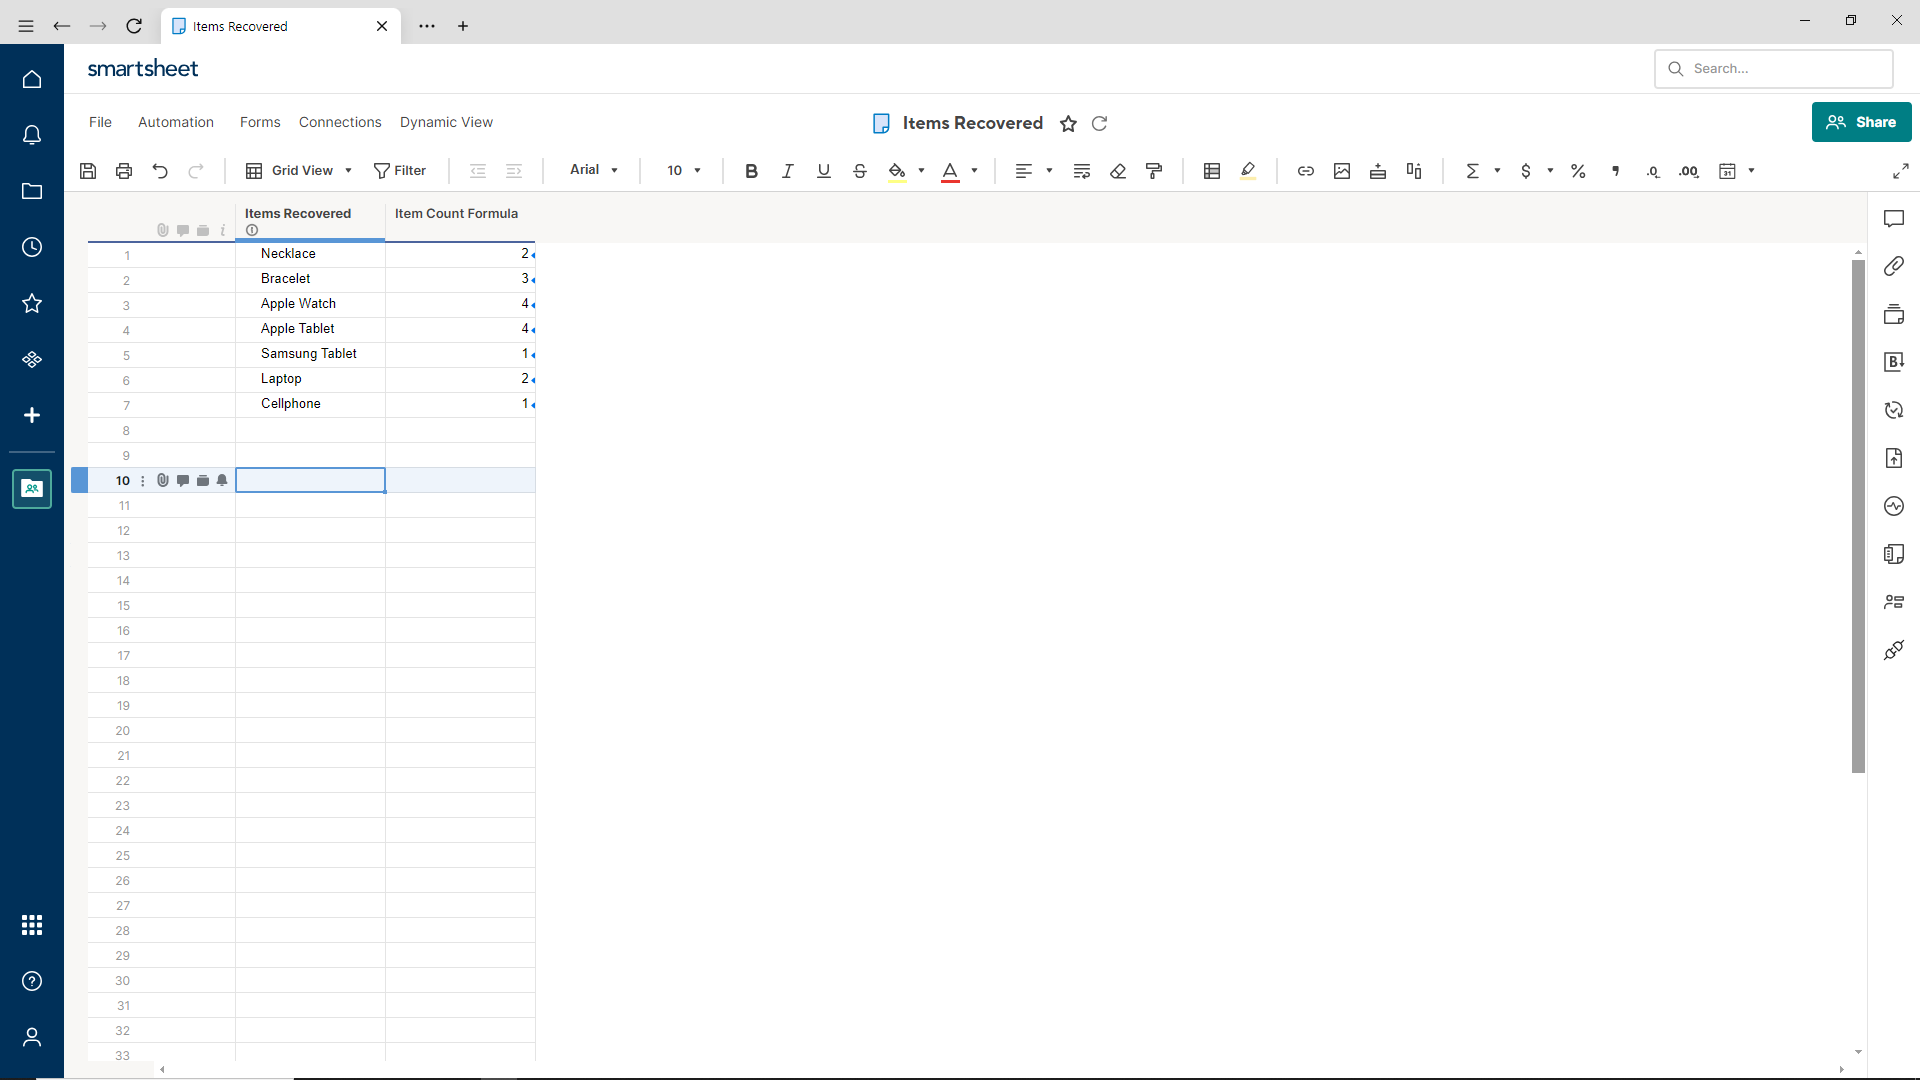Image resolution: width=1920 pixels, height=1080 pixels.
Task: Open the Sum functions dropdown arrow
Action: coord(1497,171)
